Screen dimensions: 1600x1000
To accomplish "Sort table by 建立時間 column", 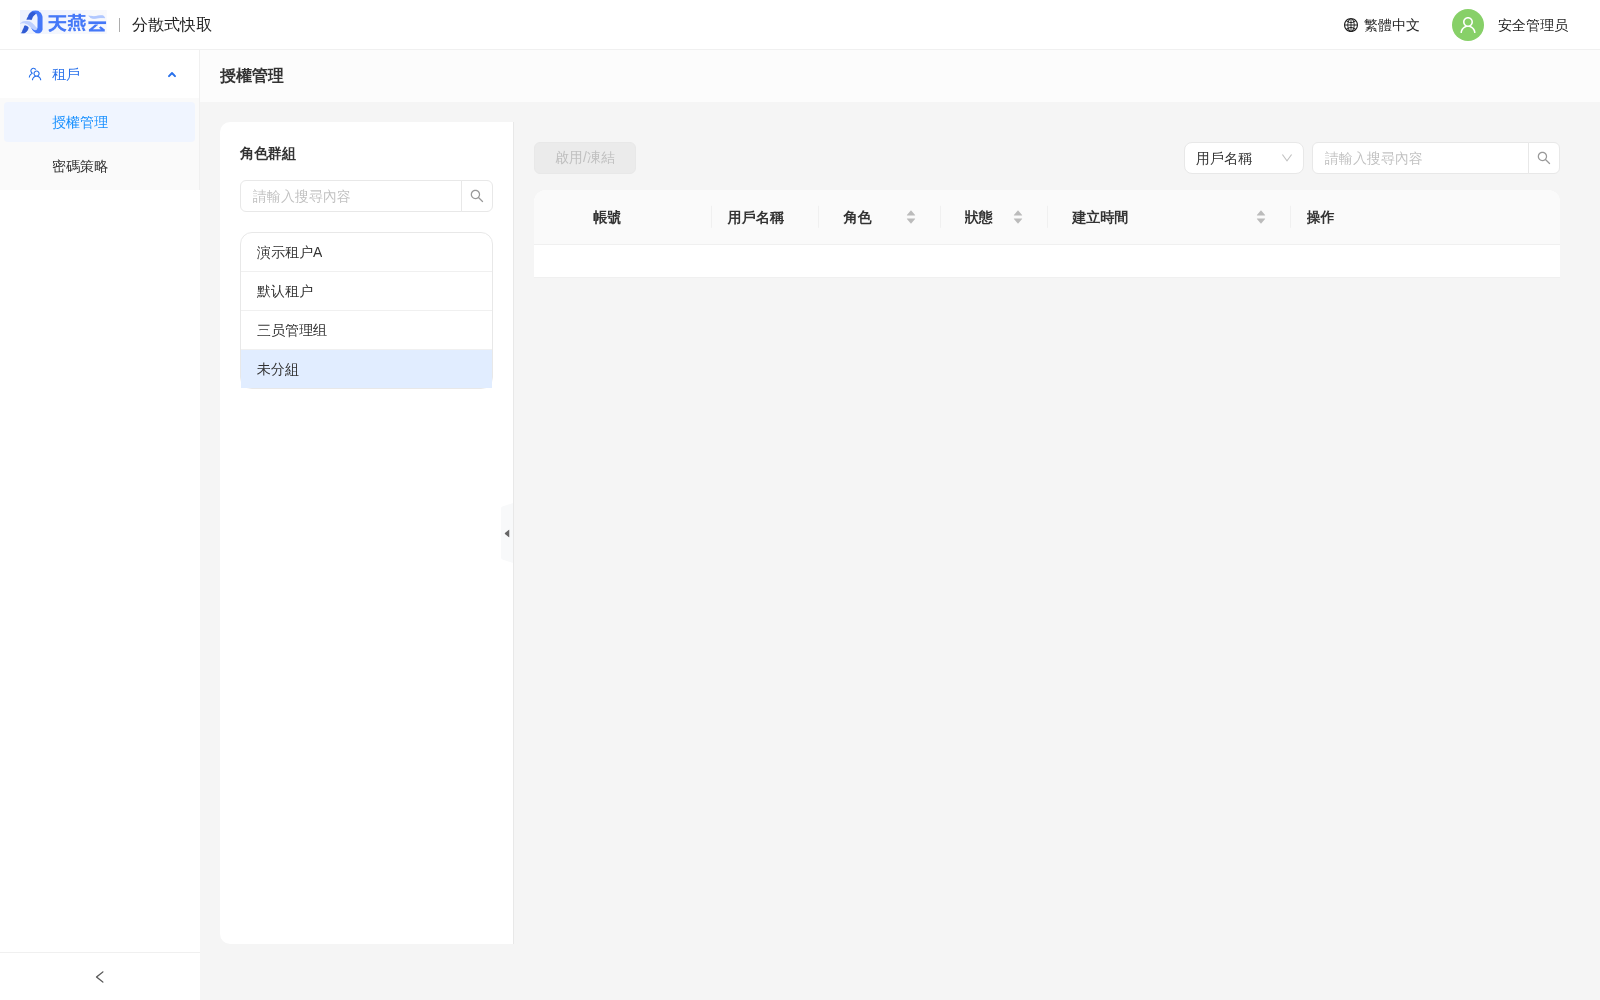I will tap(1261, 217).
